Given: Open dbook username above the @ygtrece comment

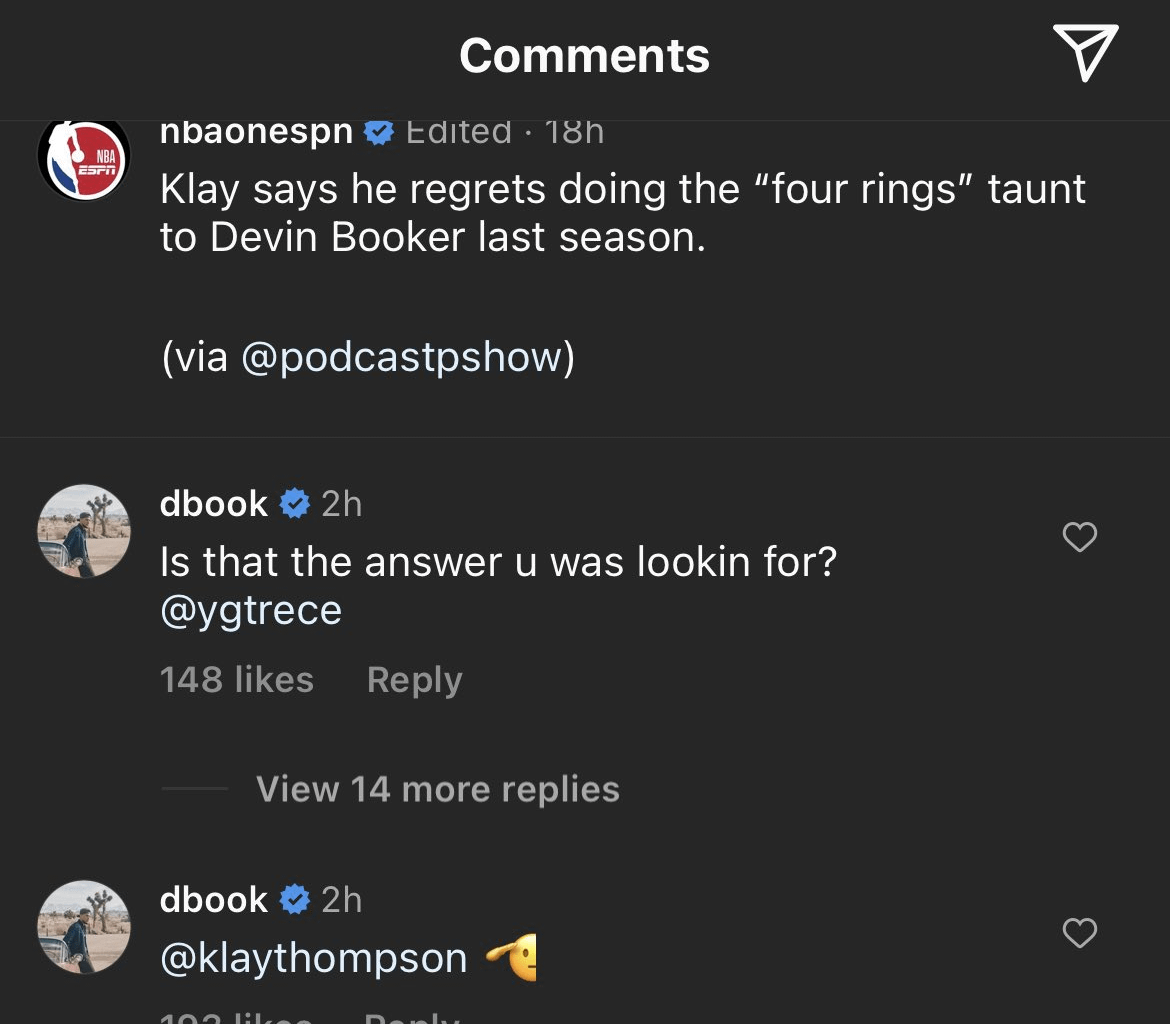Looking at the screenshot, I should pyautogui.click(x=213, y=503).
